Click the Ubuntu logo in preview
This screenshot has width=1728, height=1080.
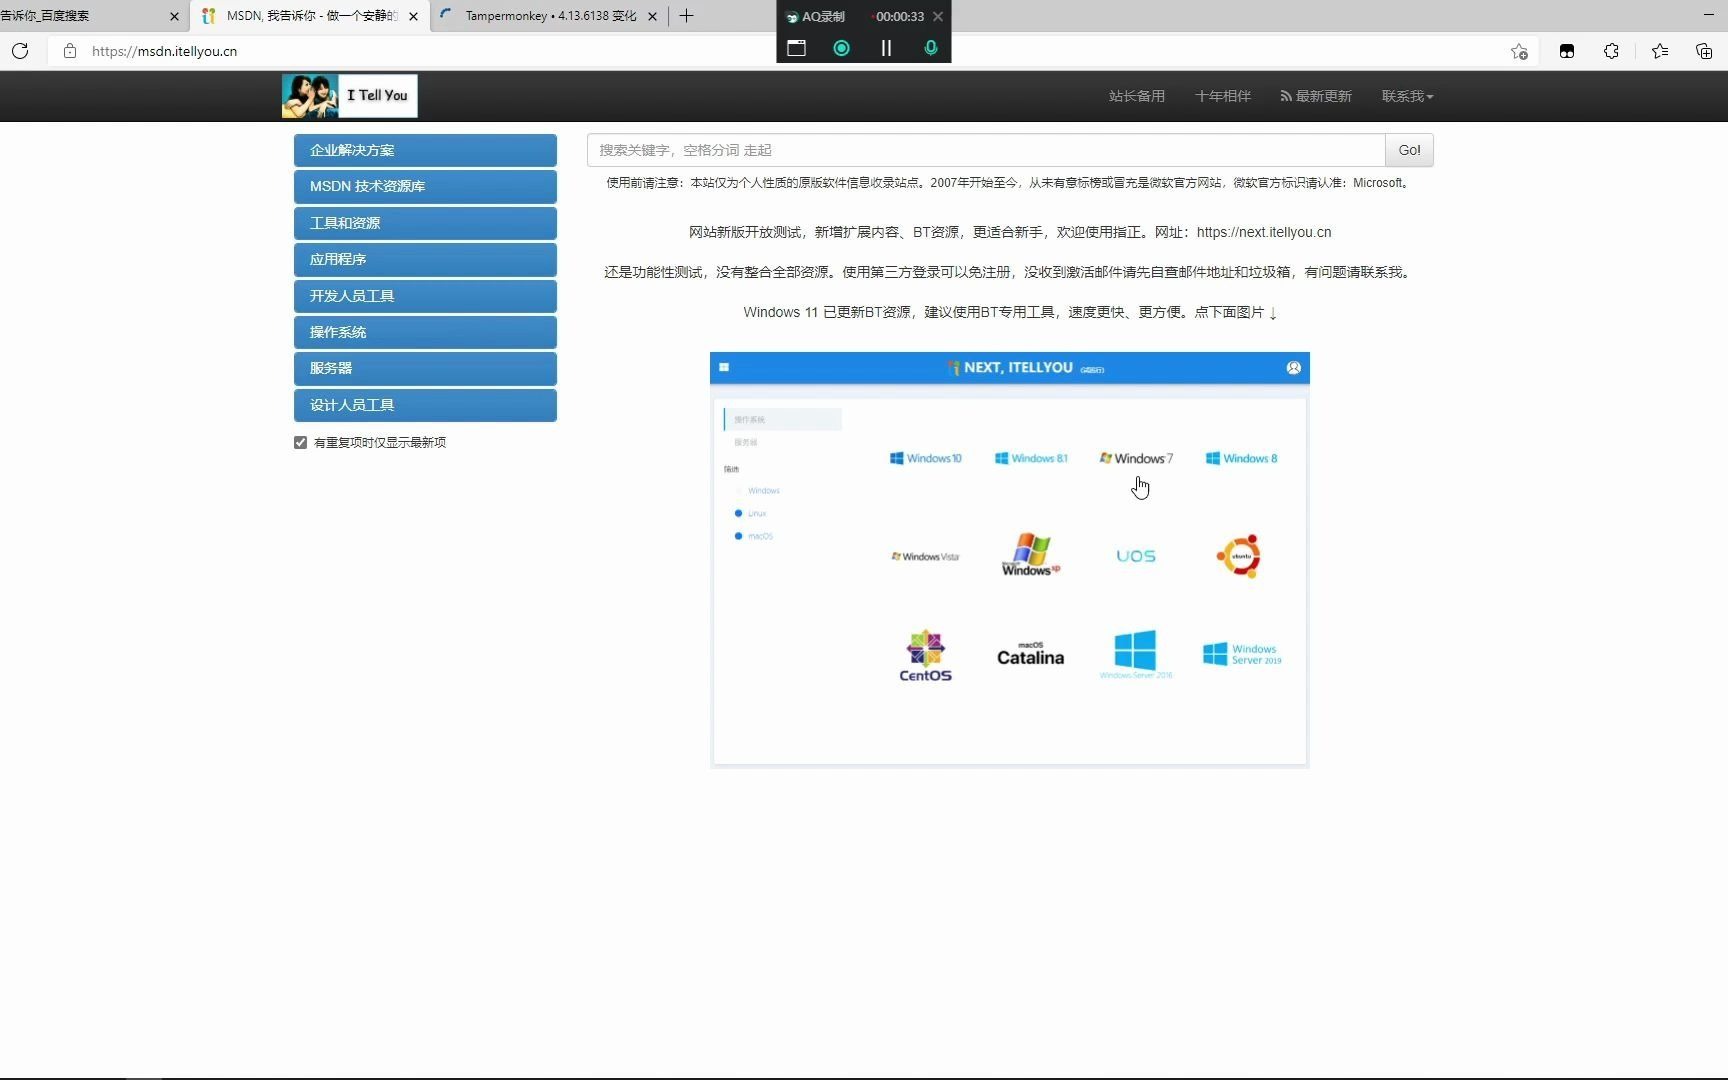coord(1239,556)
